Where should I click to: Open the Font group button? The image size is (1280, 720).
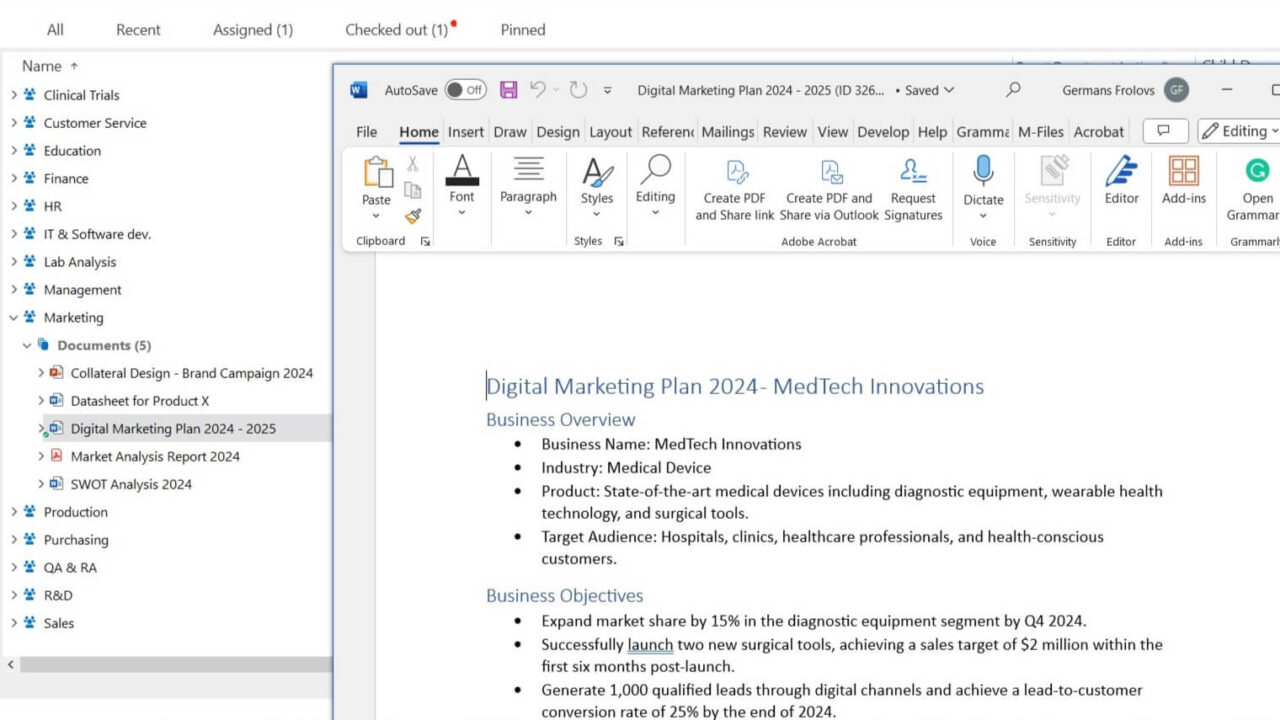[x=461, y=186]
